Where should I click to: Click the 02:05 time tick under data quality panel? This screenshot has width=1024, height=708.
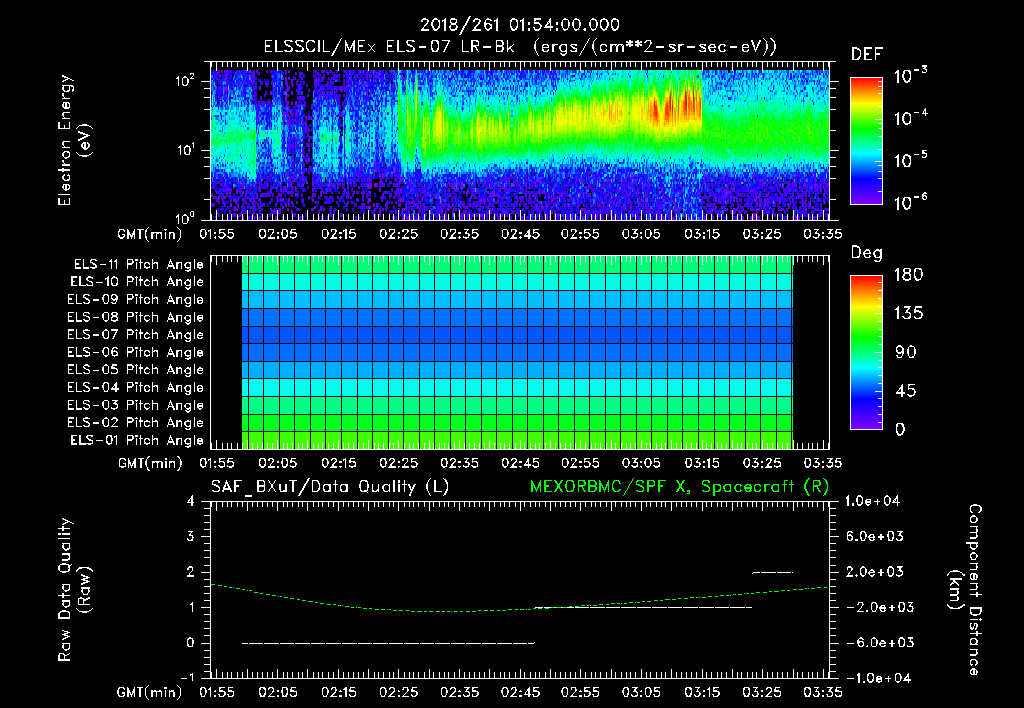tap(278, 692)
